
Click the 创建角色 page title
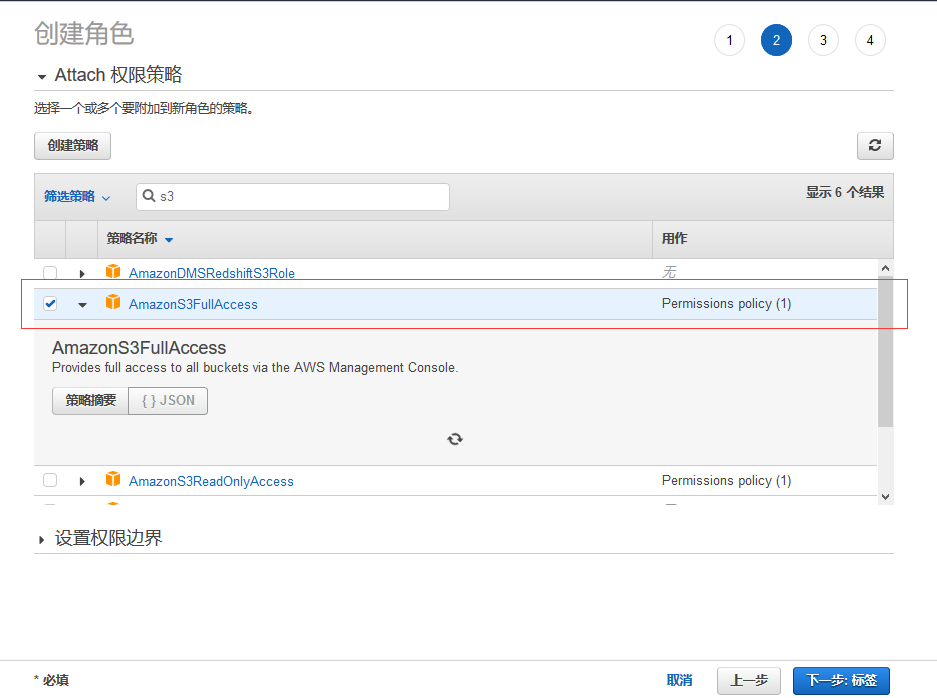(x=84, y=33)
